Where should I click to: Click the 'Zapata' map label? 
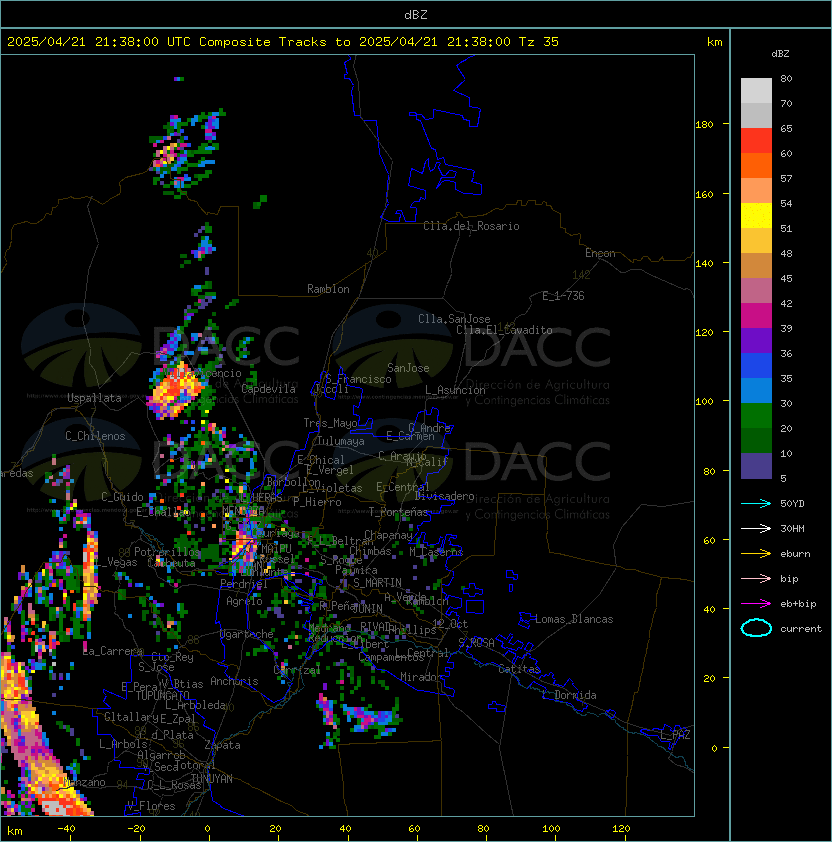tap(222, 745)
